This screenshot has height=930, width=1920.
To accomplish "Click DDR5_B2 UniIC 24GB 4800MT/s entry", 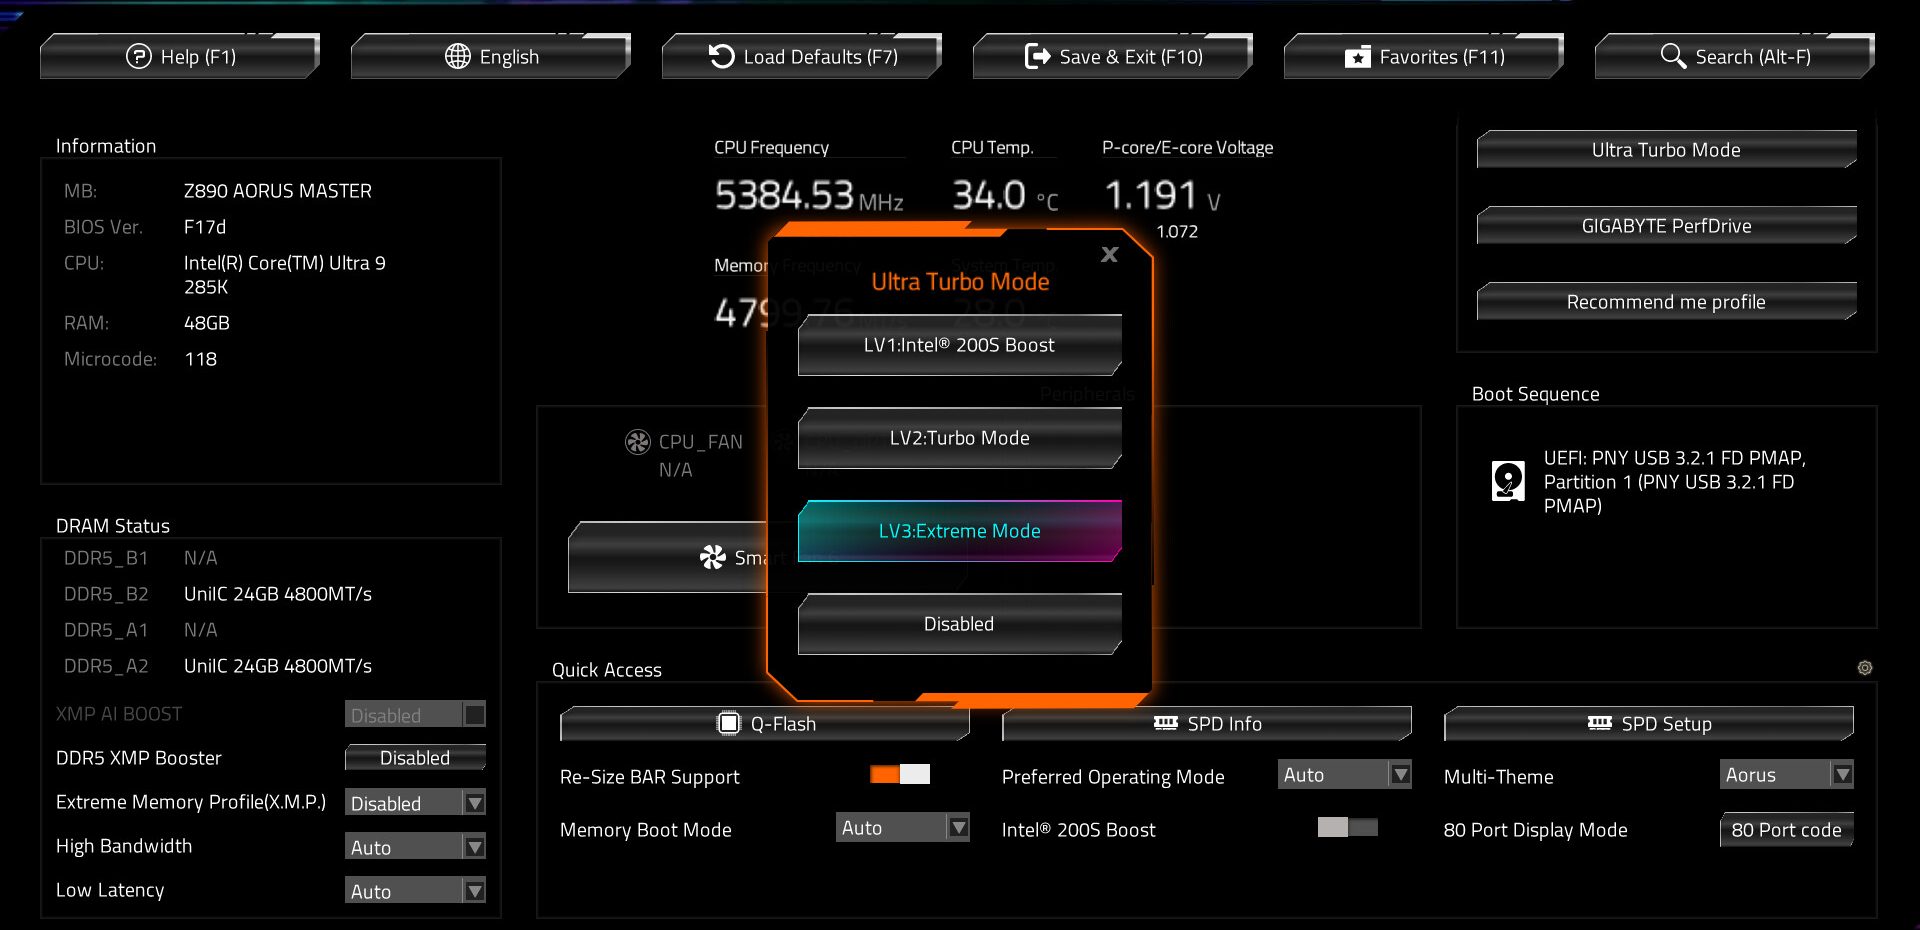I will 278,594.
